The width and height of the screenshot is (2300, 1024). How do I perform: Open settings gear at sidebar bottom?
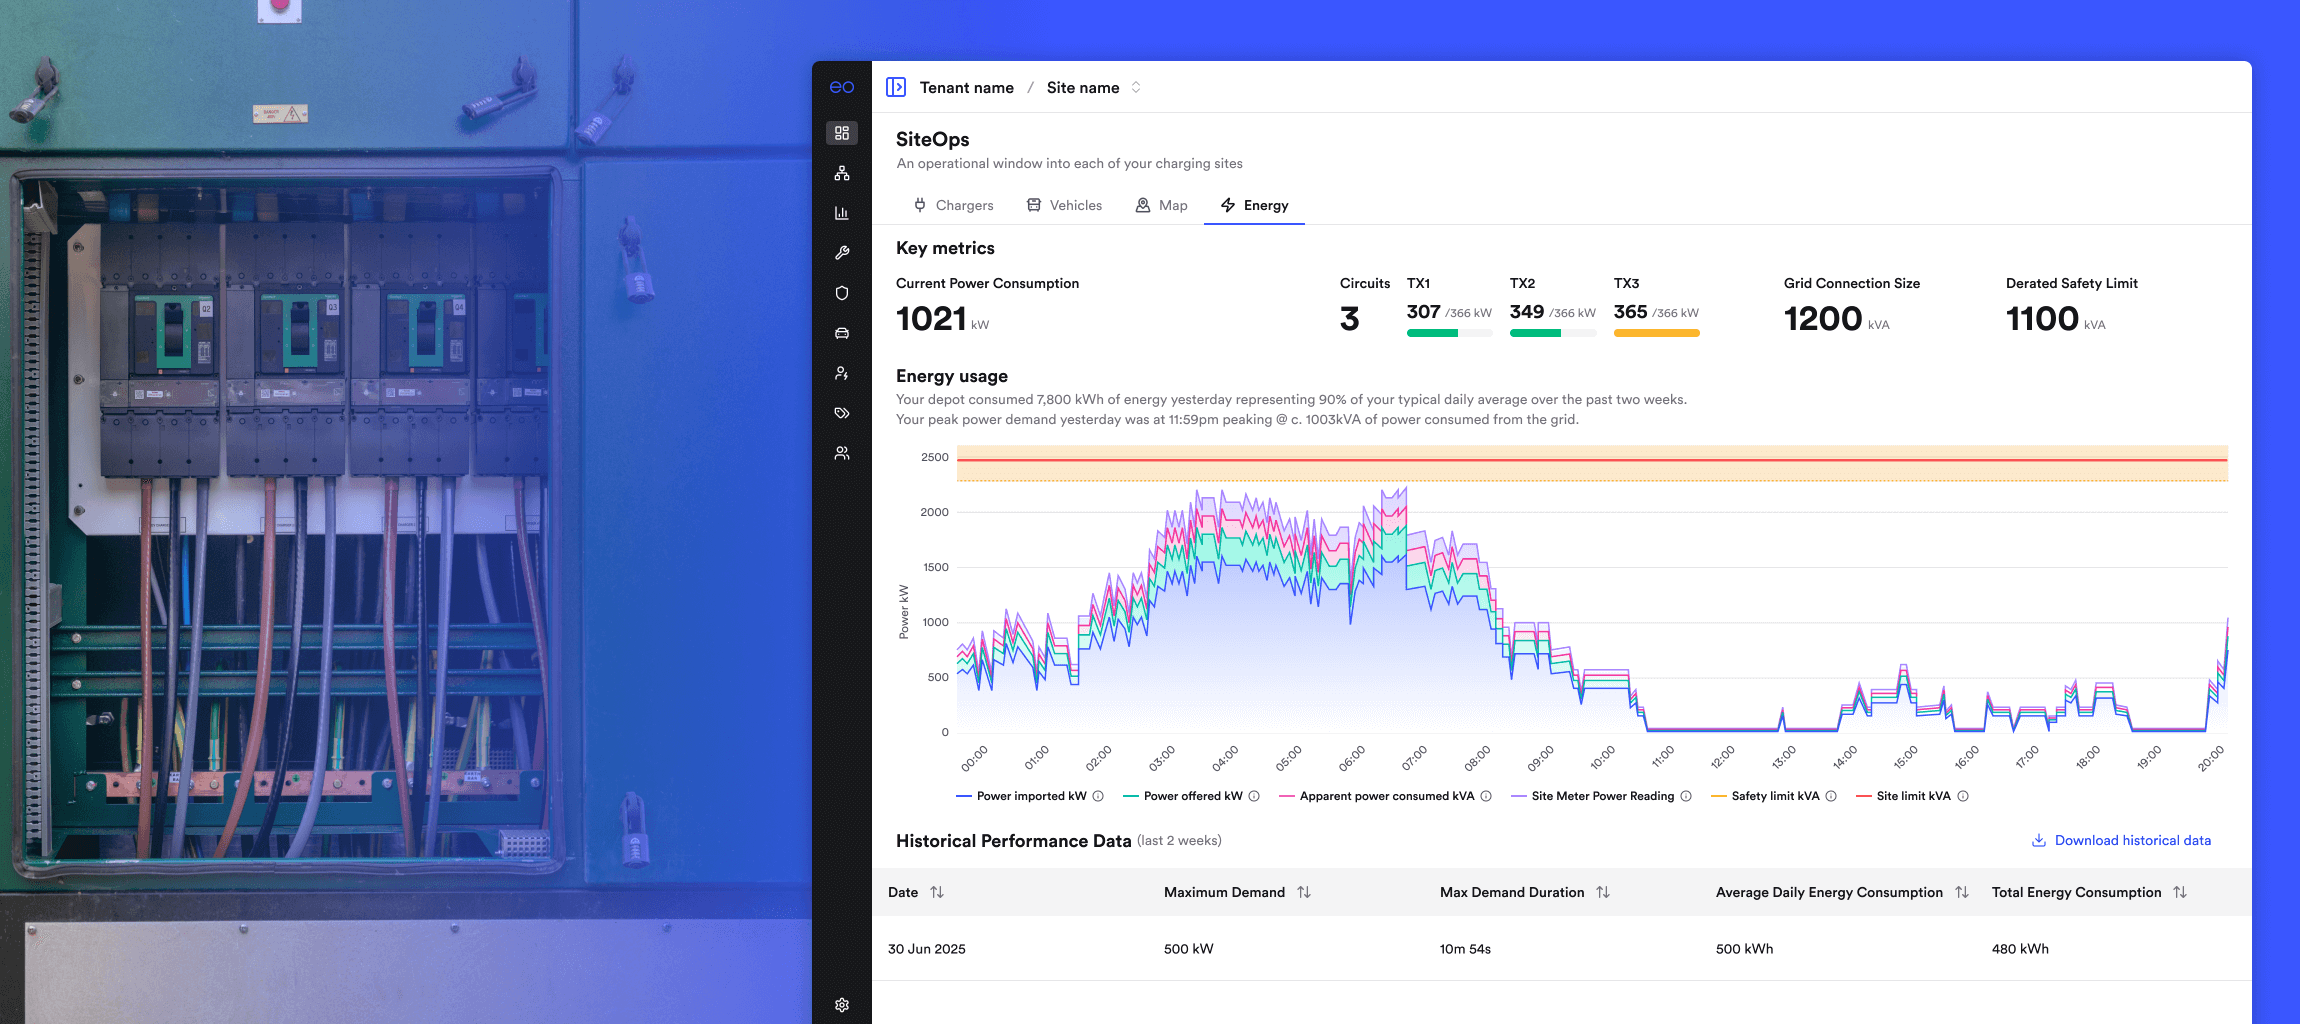pos(842,1004)
